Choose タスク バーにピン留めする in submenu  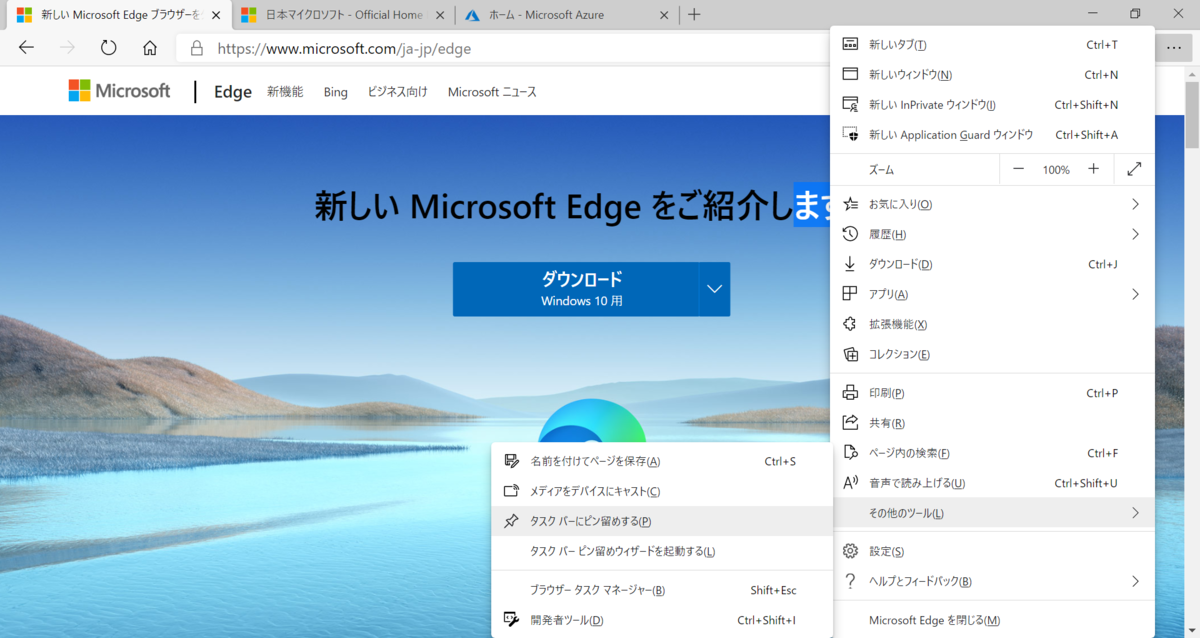click(662, 521)
